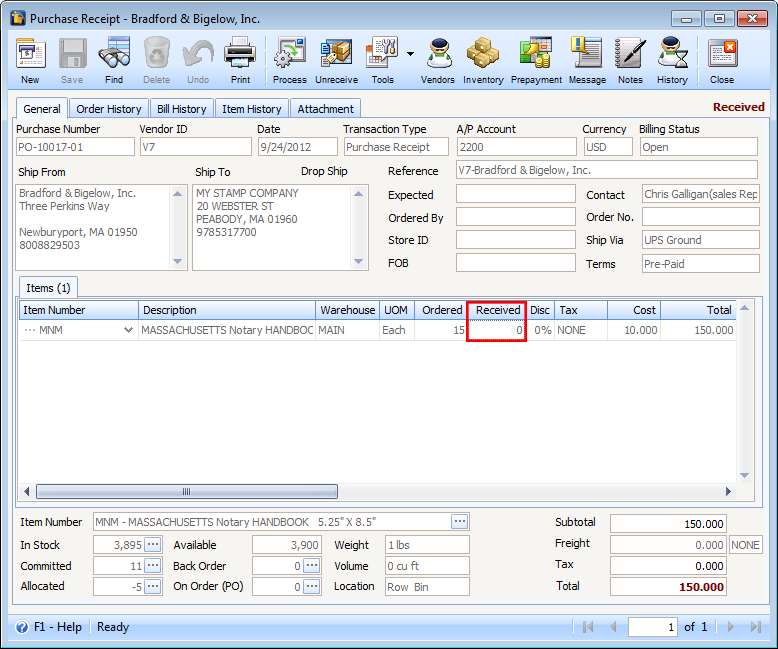Click the Unreceive toolbar icon
The height and width of the screenshot is (649, 778).
[336, 54]
